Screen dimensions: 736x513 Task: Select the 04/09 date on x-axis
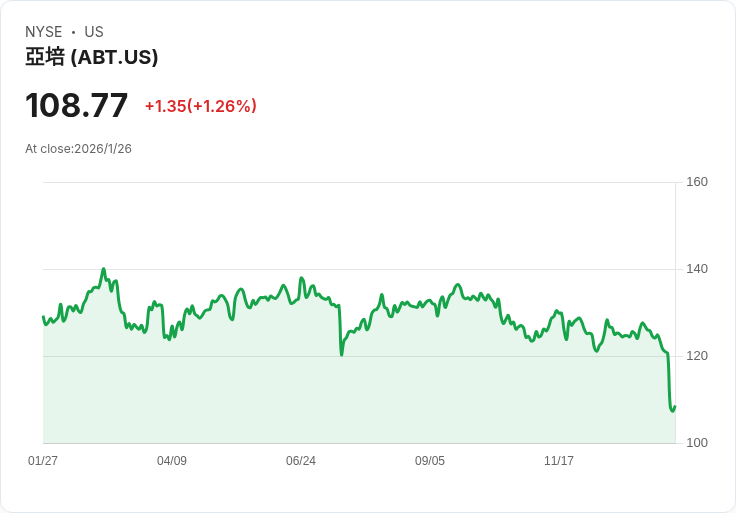click(172, 461)
